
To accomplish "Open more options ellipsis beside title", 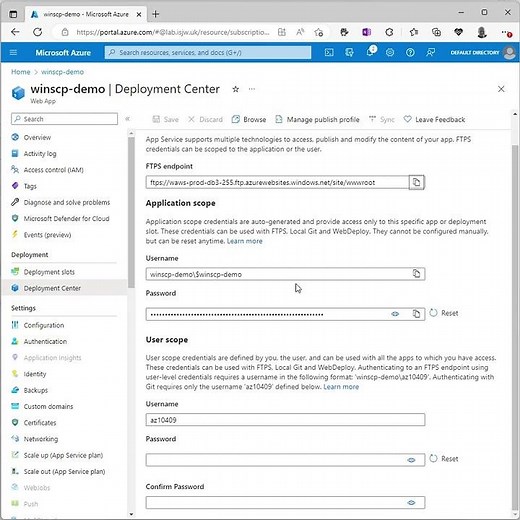I will pyautogui.click(x=252, y=89).
